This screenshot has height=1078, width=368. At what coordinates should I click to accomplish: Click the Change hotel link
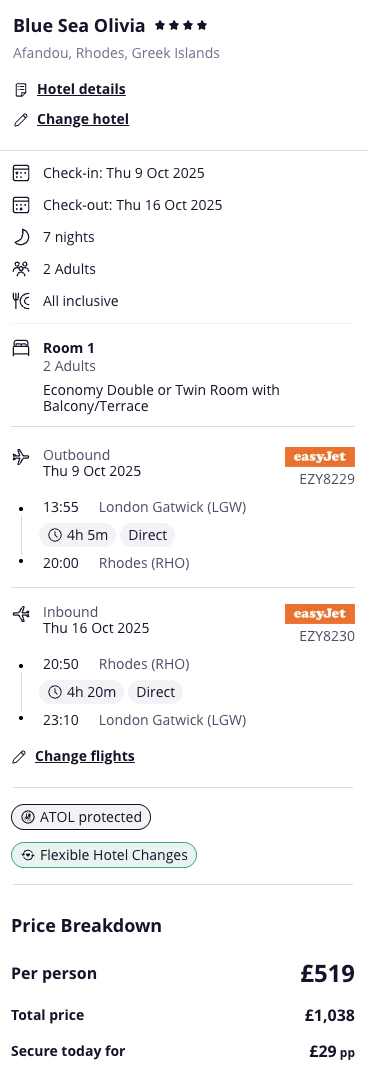point(83,120)
